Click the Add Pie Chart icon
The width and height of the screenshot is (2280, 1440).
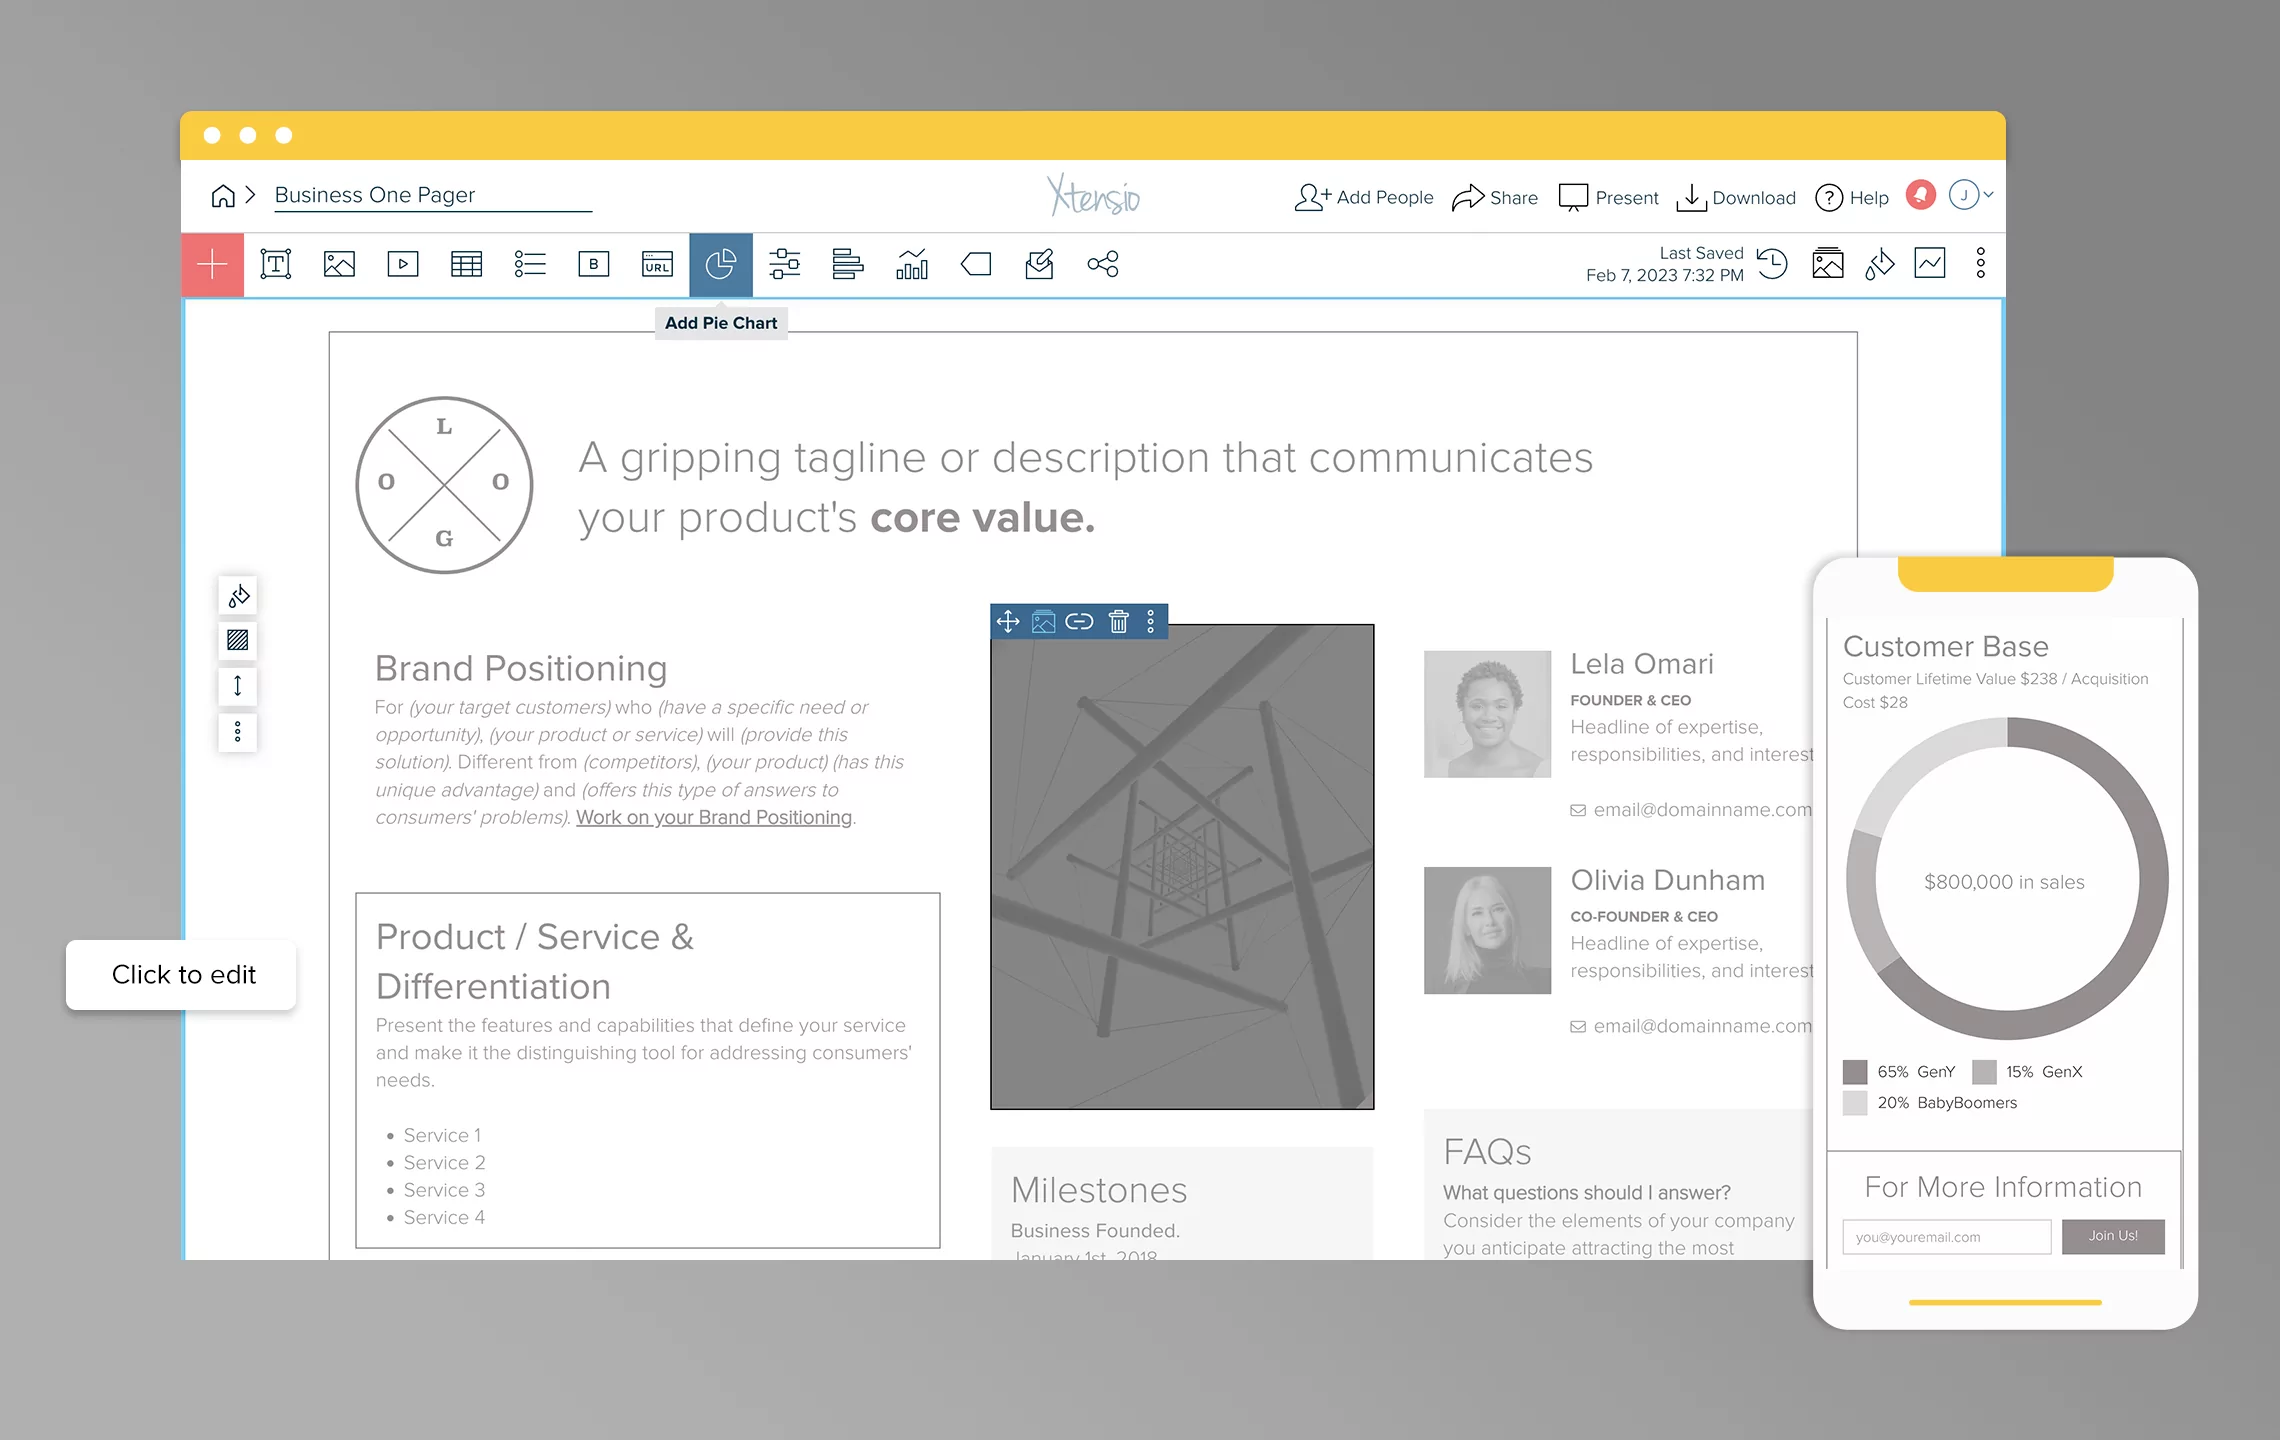pos(720,265)
